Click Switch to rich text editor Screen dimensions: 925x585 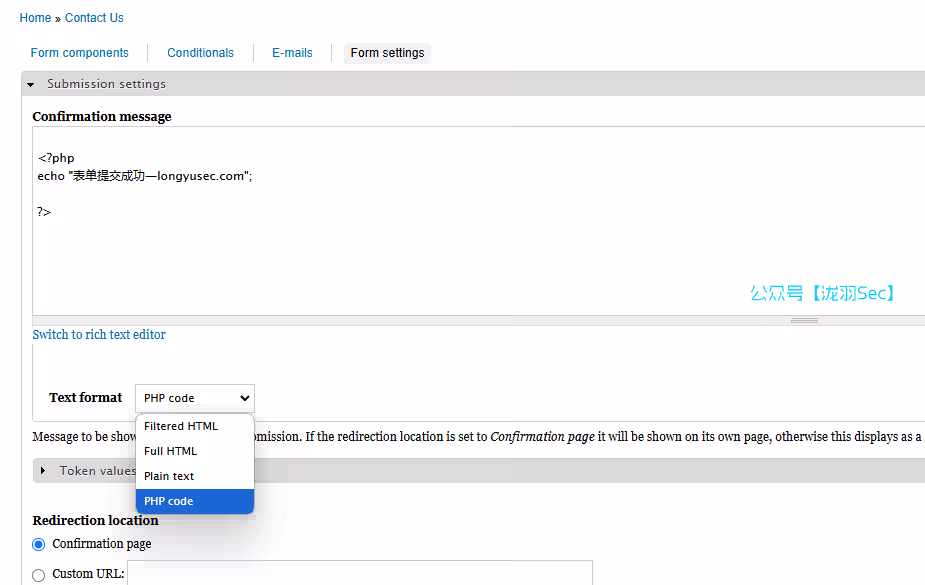point(99,335)
